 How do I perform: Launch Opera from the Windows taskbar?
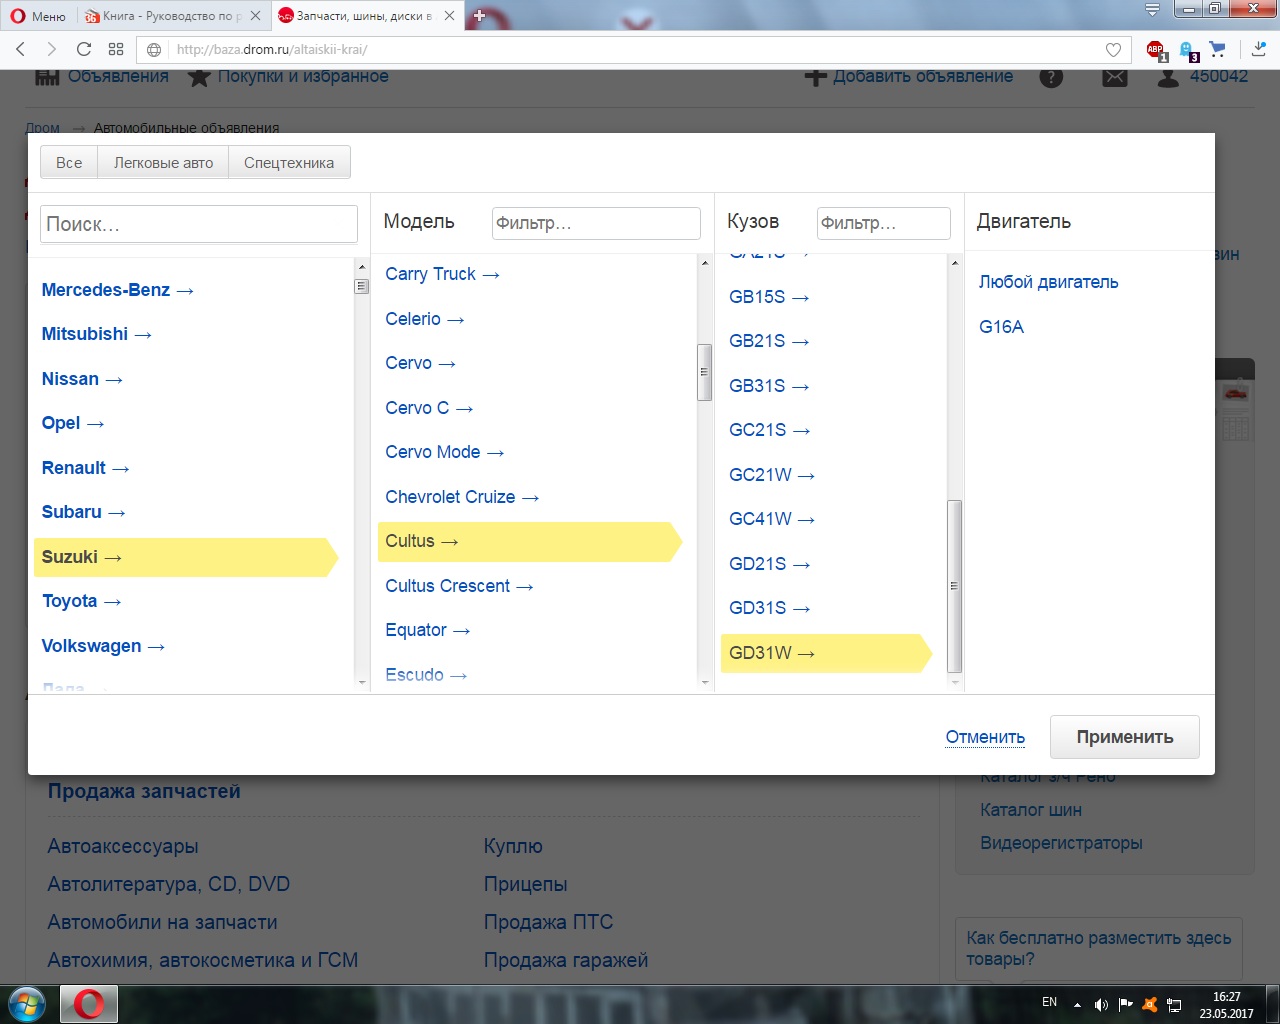click(x=89, y=1003)
